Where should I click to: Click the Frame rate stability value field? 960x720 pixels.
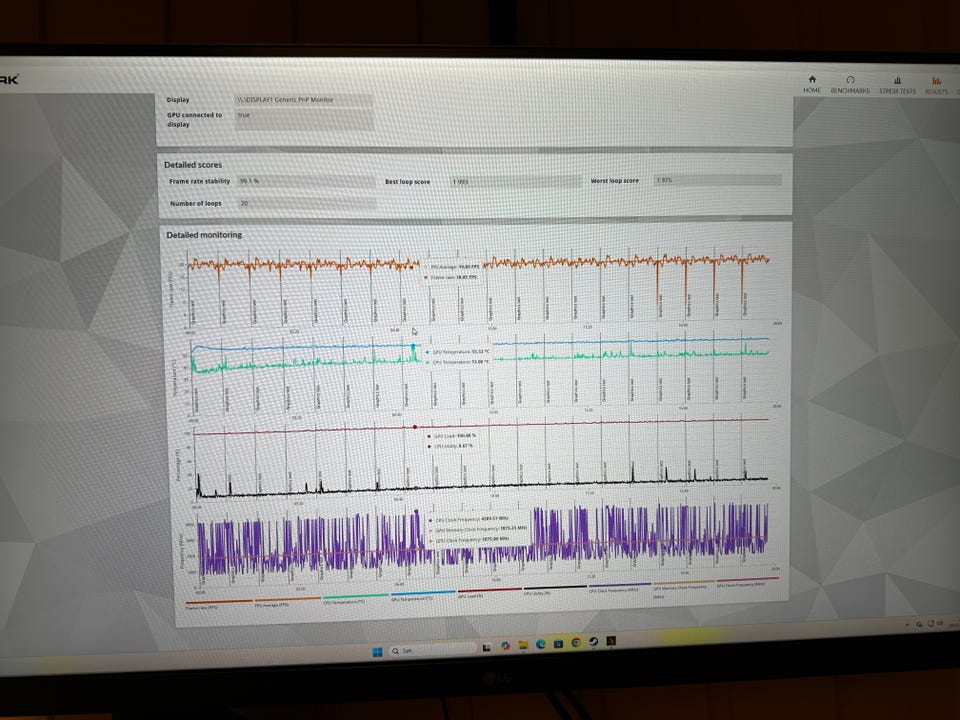pos(306,181)
